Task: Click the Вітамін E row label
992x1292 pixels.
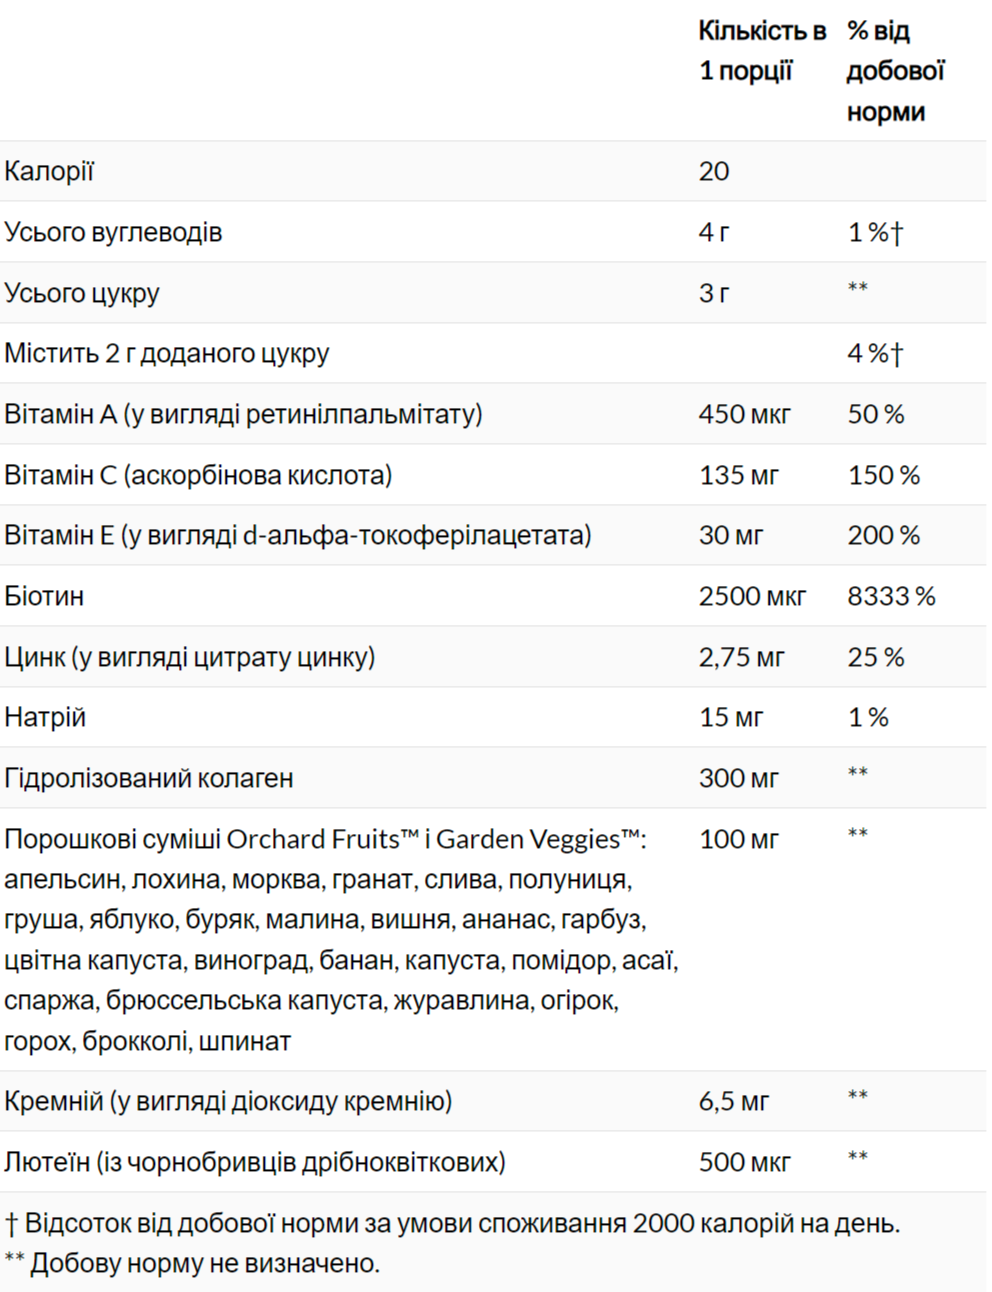Action: [x=297, y=535]
